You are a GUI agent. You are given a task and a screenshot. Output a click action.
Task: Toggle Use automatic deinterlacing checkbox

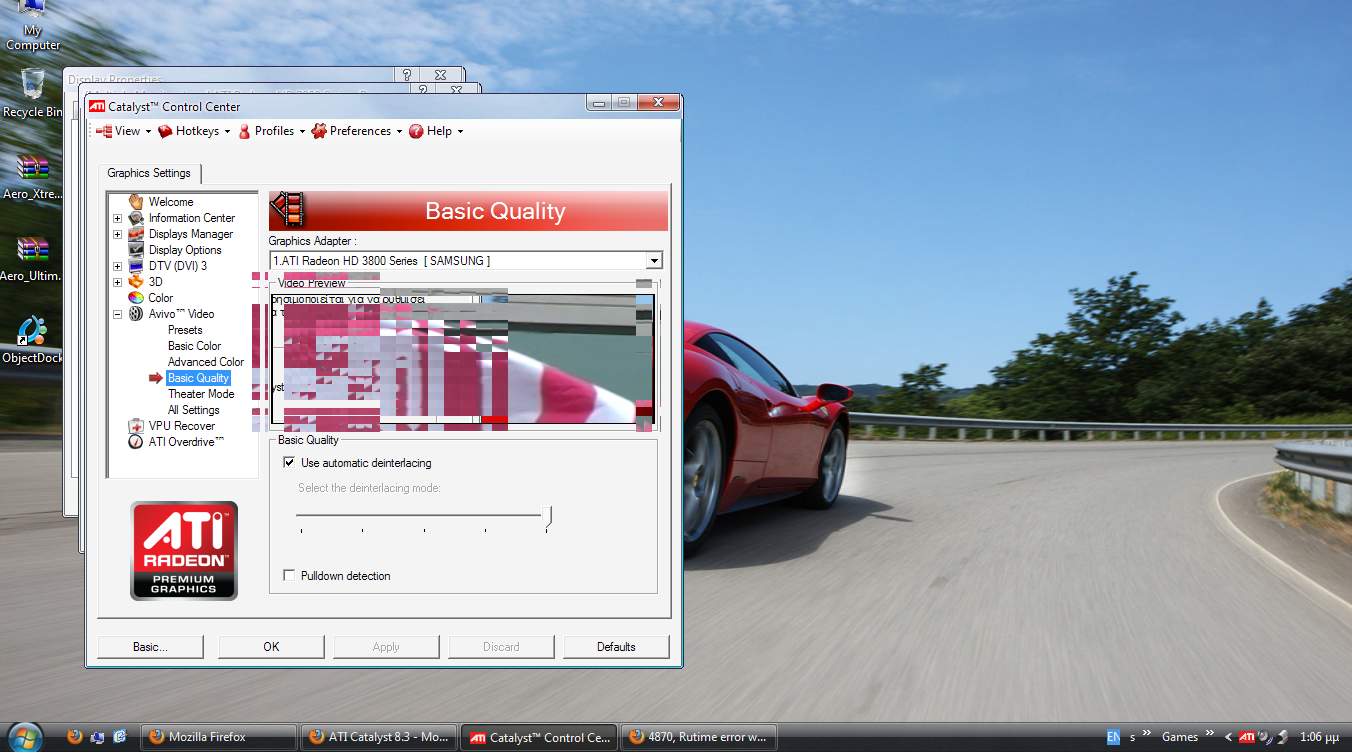coord(289,463)
